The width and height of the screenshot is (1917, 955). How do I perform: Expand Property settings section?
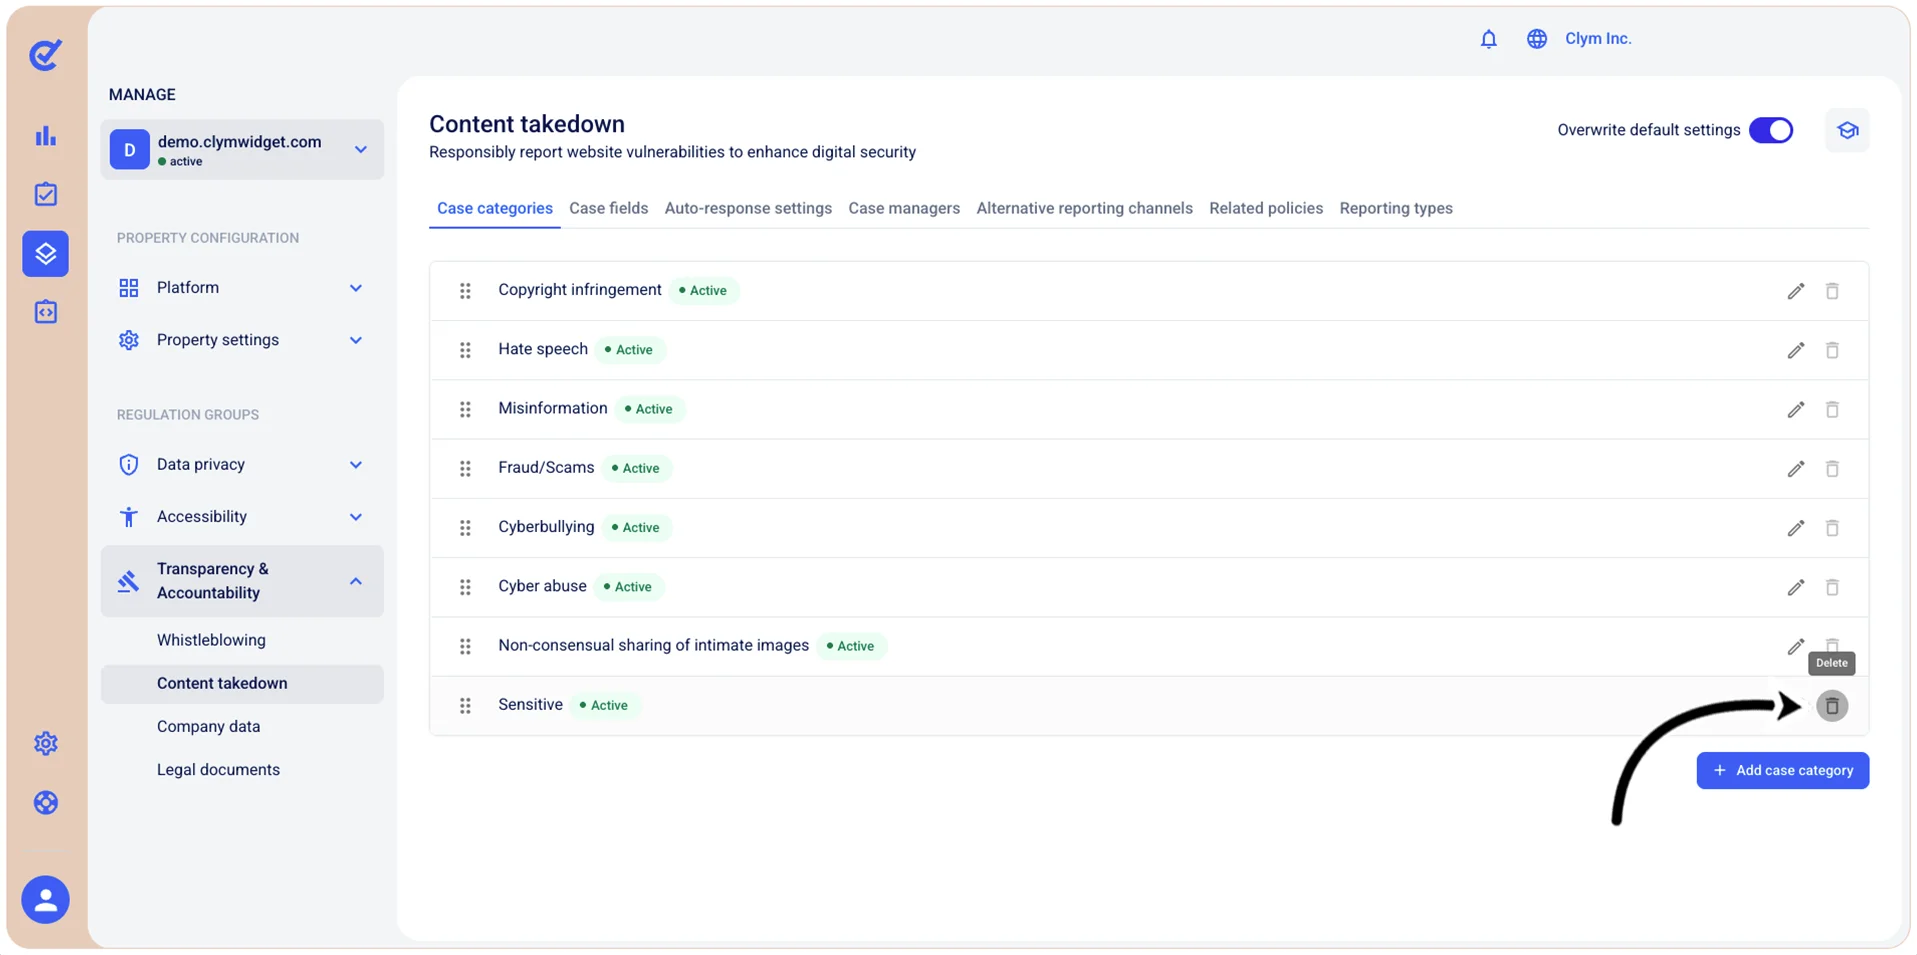242,340
